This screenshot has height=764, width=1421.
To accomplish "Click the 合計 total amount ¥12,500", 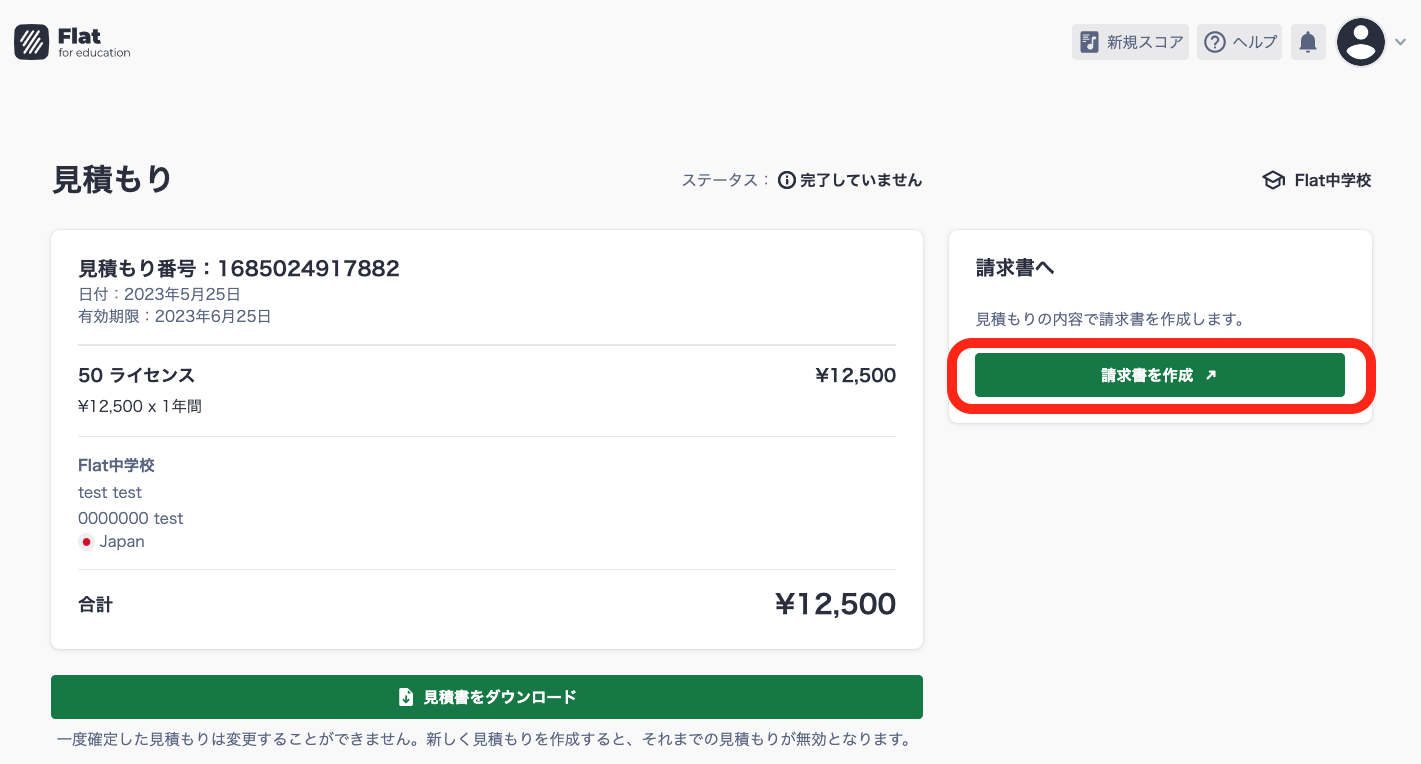I will point(834,604).
